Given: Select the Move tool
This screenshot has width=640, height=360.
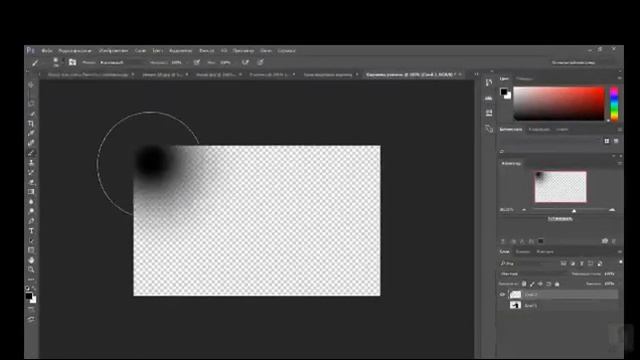Looking at the screenshot, I should point(31,85).
